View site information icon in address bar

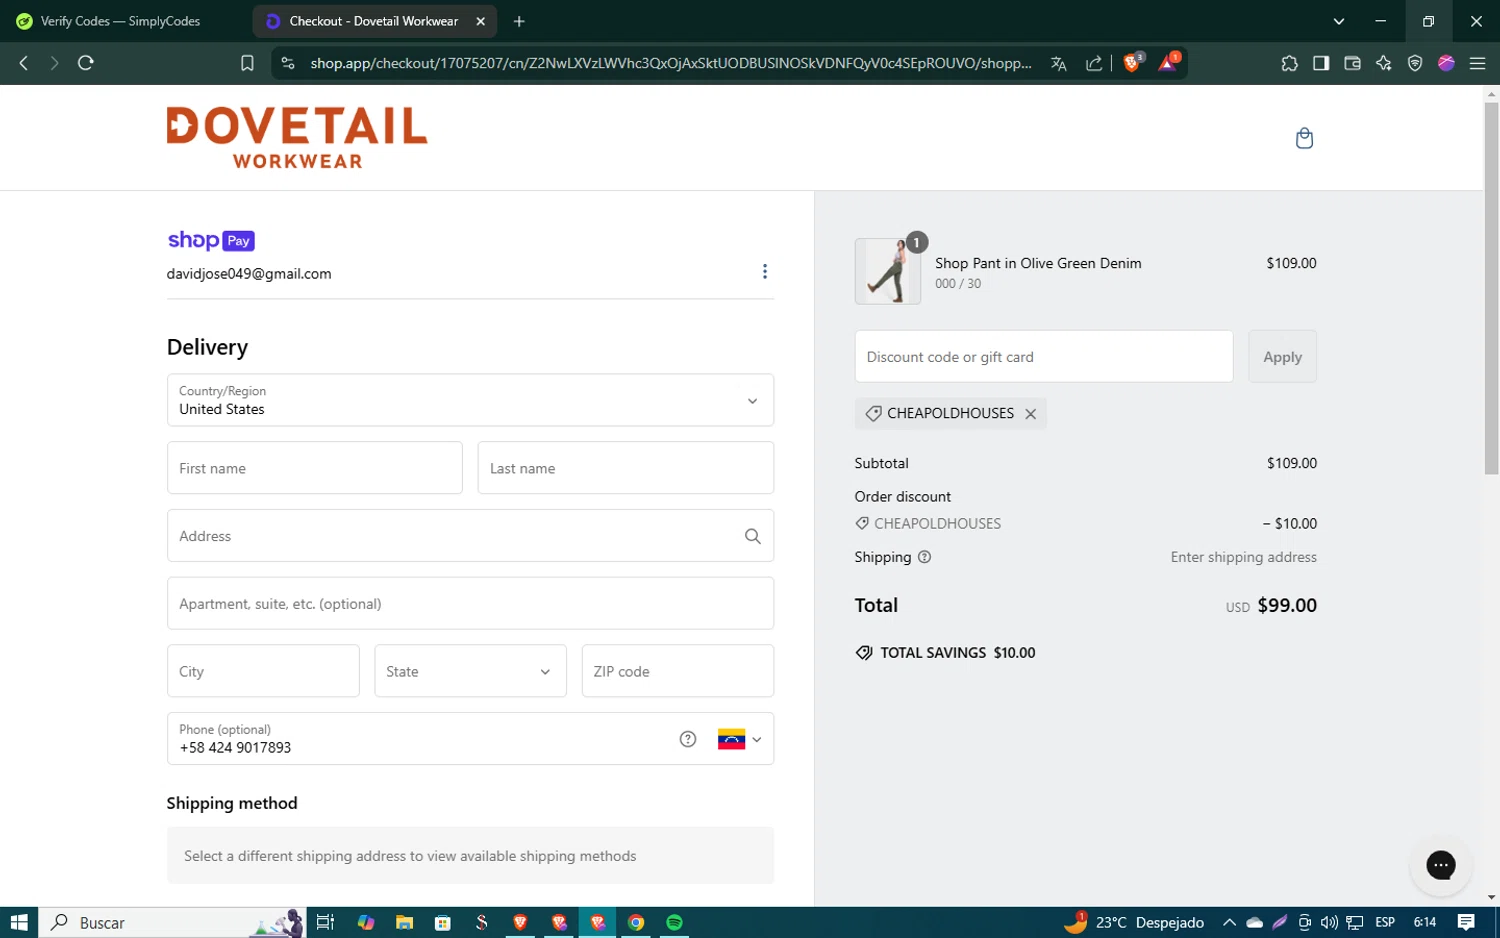click(288, 63)
